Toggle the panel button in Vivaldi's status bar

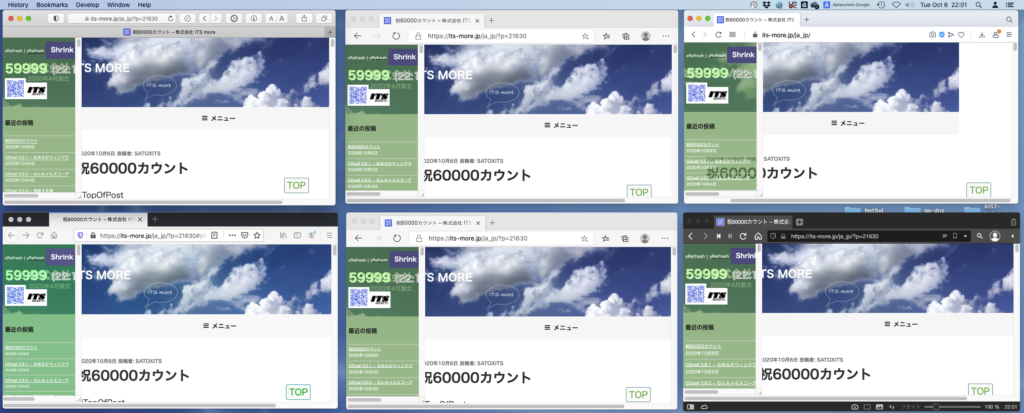pyautogui.click(x=692, y=407)
